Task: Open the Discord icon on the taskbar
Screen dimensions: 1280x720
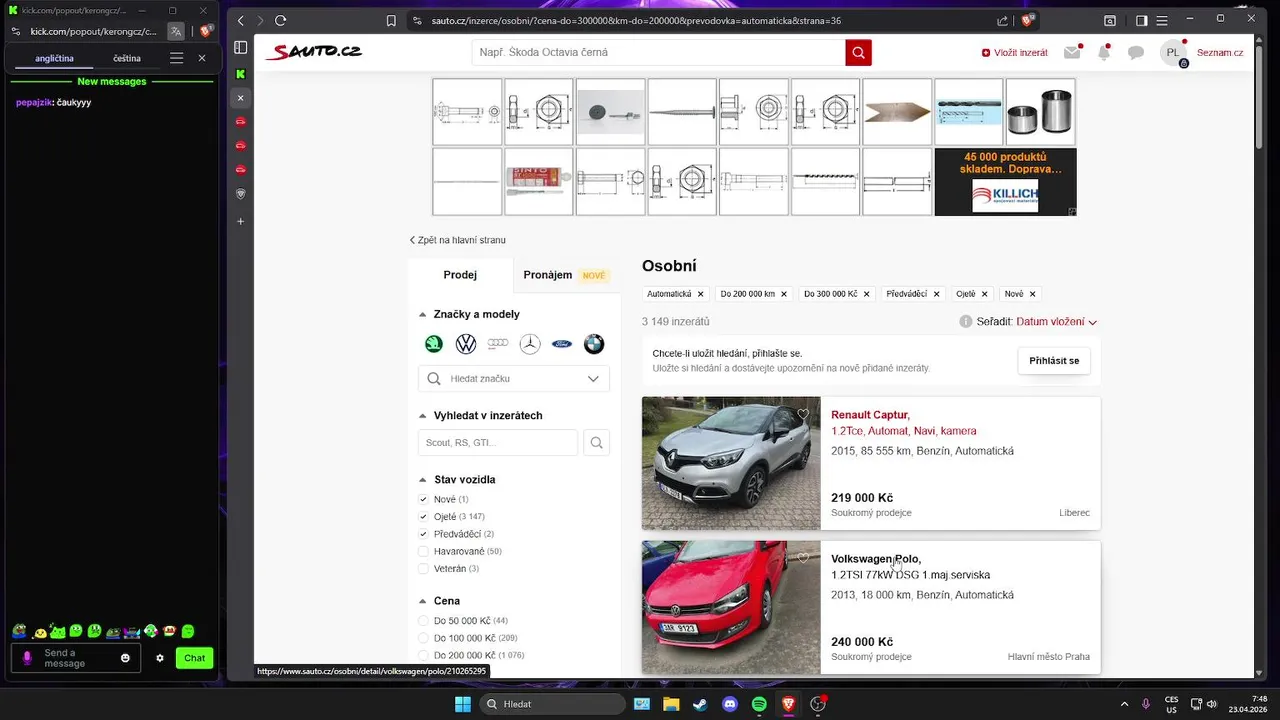Action: [x=730, y=704]
